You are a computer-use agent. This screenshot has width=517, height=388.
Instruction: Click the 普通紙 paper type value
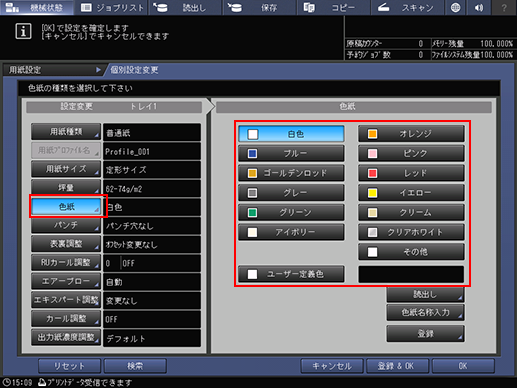point(152,132)
